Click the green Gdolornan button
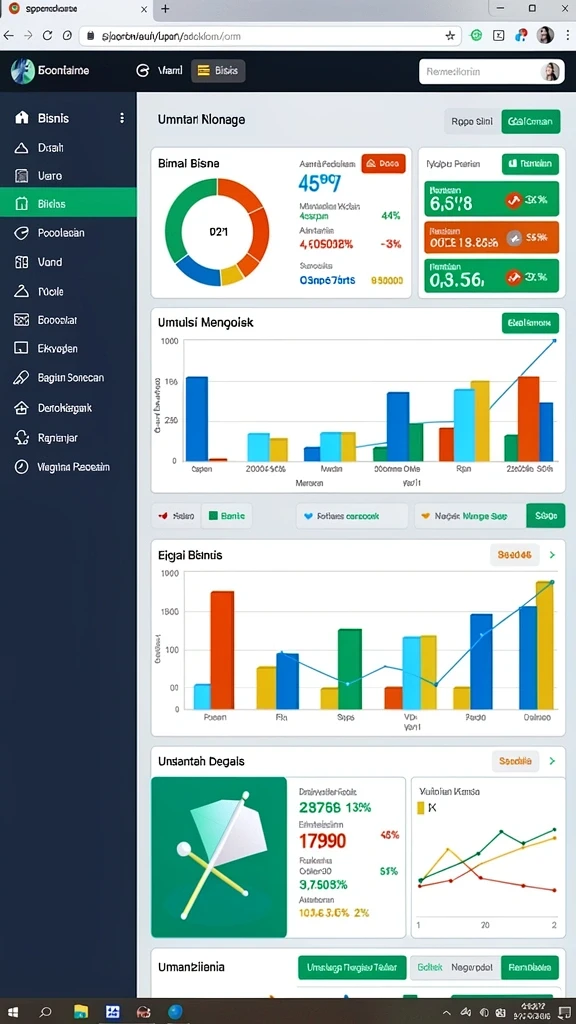Viewport: 576px width, 1024px height. click(531, 121)
